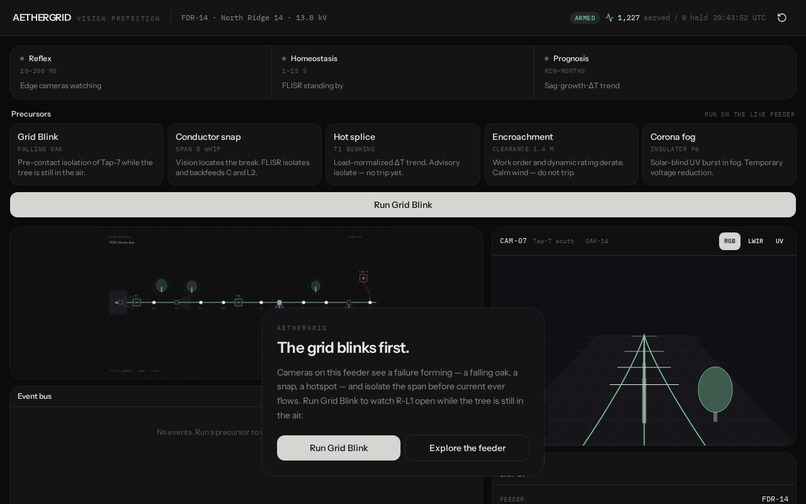Viewport: 806px width, 504px height.
Task: Click the dialog heading The grid blinks first.
Action: pyautogui.click(x=343, y=348)
